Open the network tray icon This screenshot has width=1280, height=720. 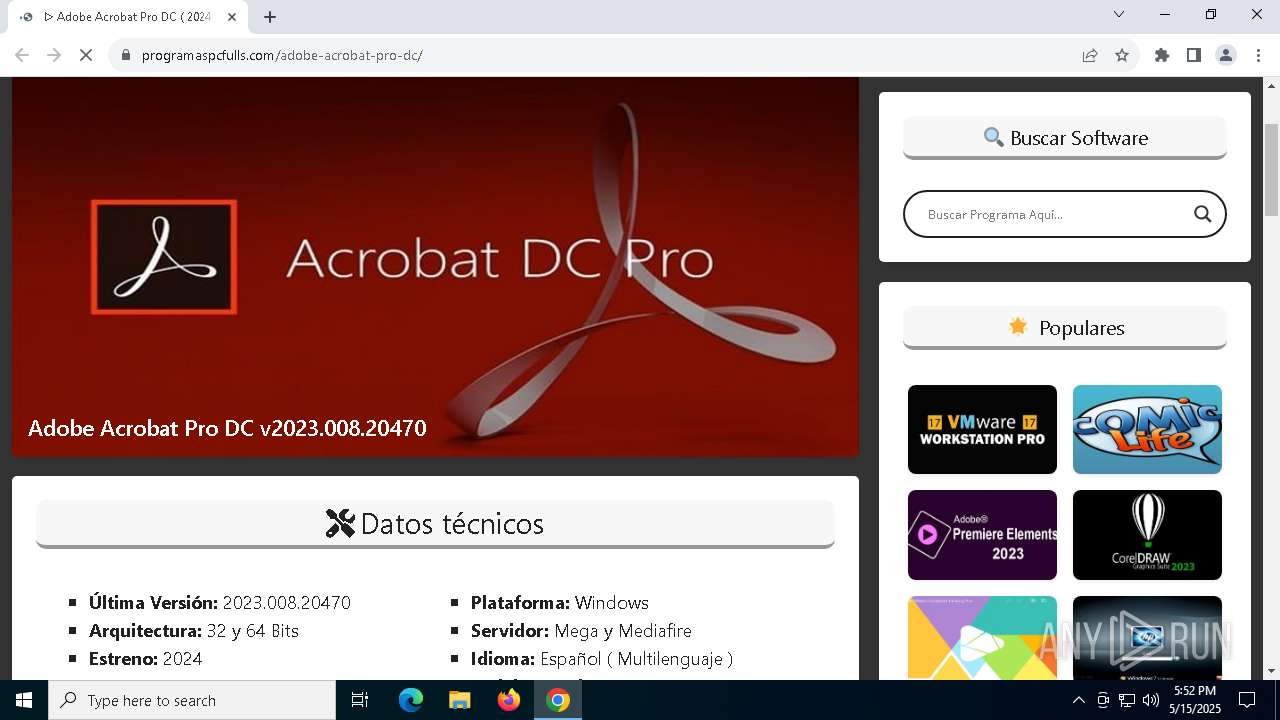(1127, 700)
